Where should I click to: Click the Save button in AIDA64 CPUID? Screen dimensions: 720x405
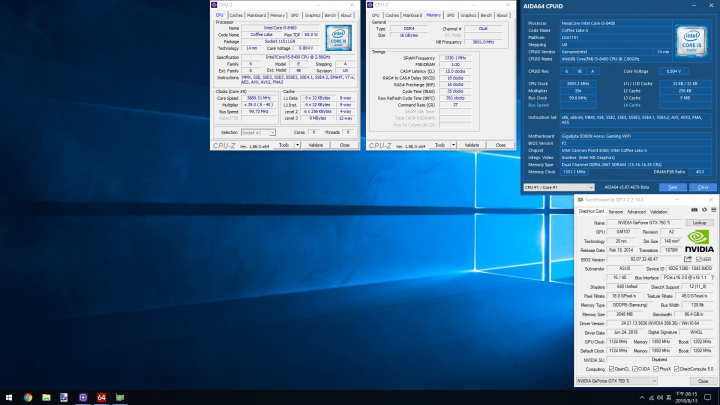point(673,186)
